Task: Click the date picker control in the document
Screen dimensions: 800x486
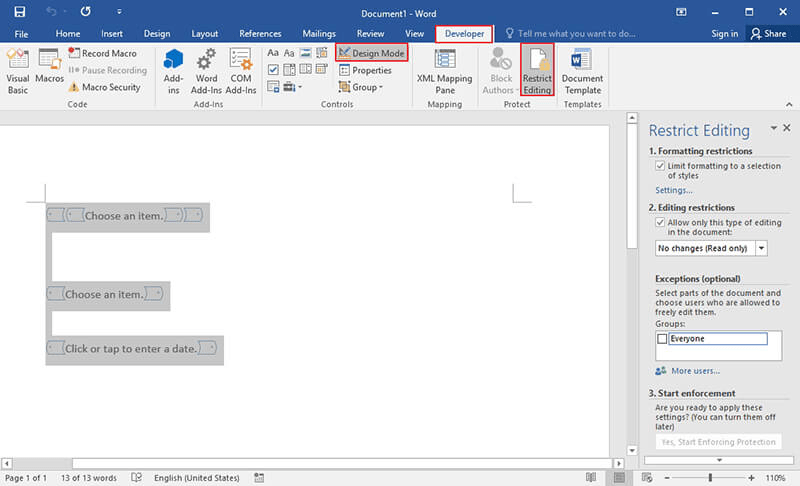Action: [131, 349]
